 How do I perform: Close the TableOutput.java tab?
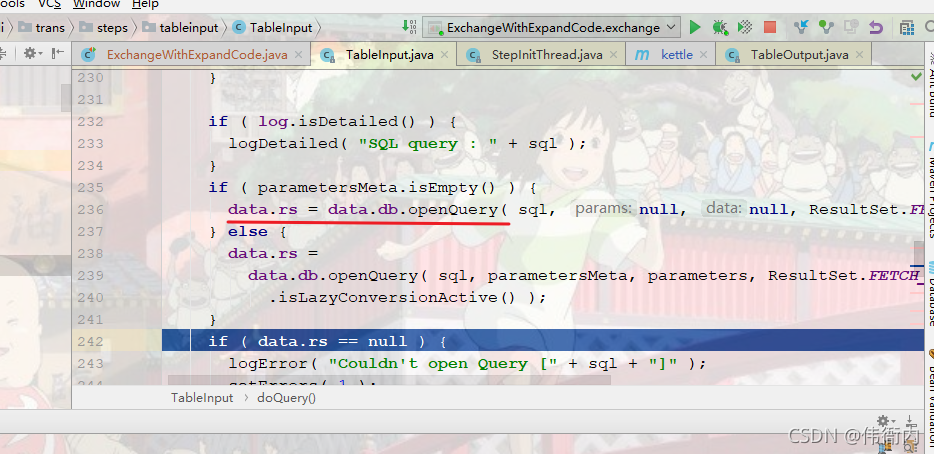pyautogui.click(x=859, y=55)
